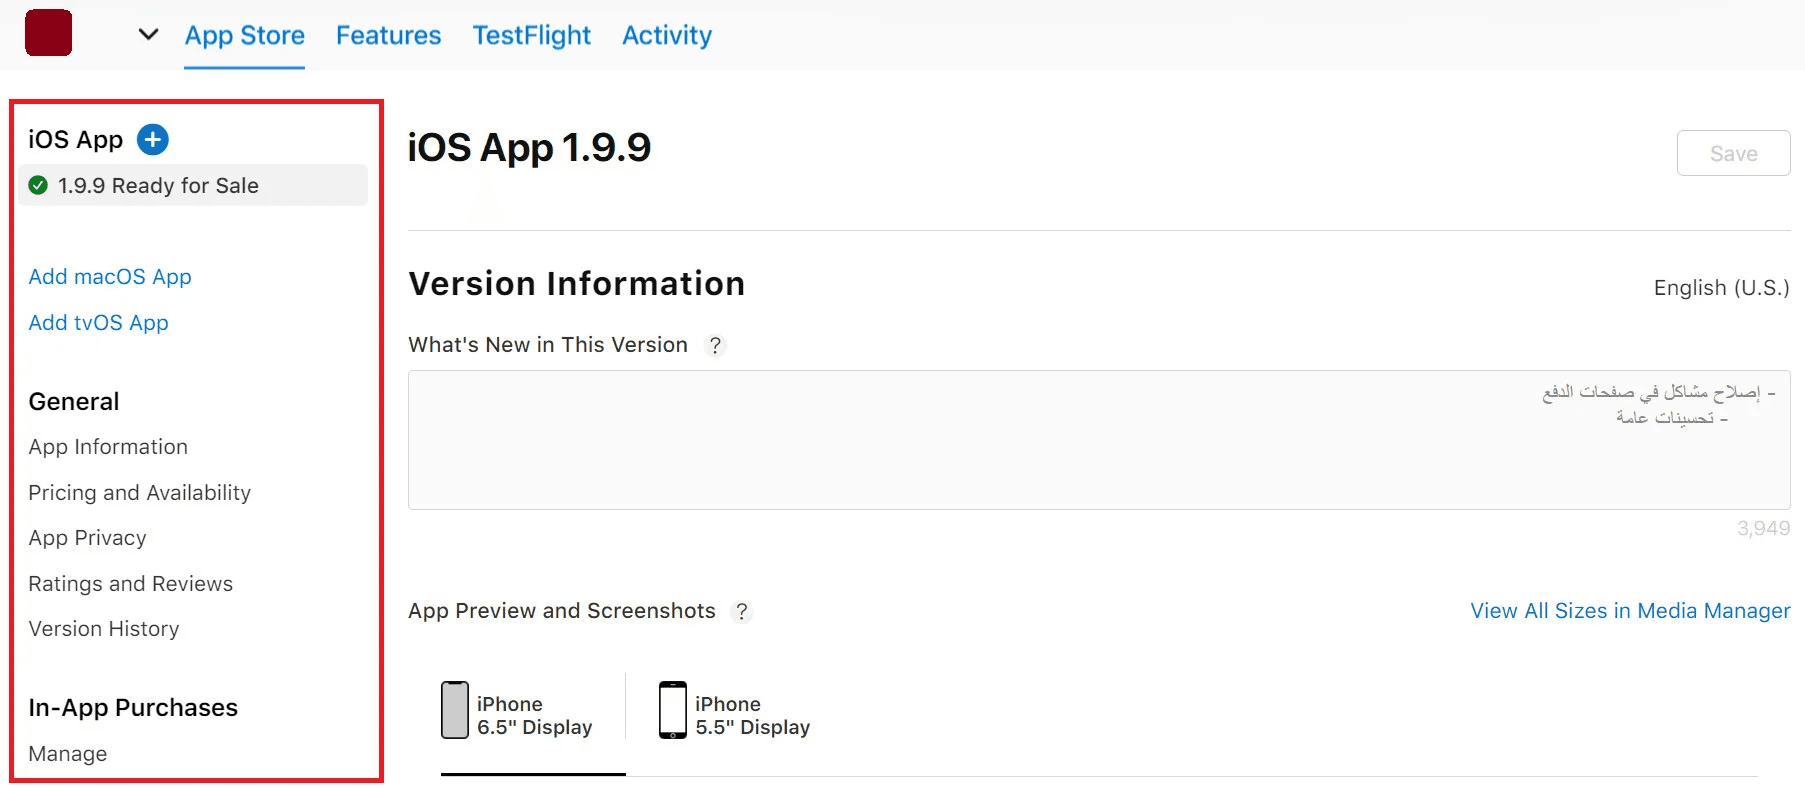Click the red app icon
Screen dimensions: 1805x787
[48, 33]
